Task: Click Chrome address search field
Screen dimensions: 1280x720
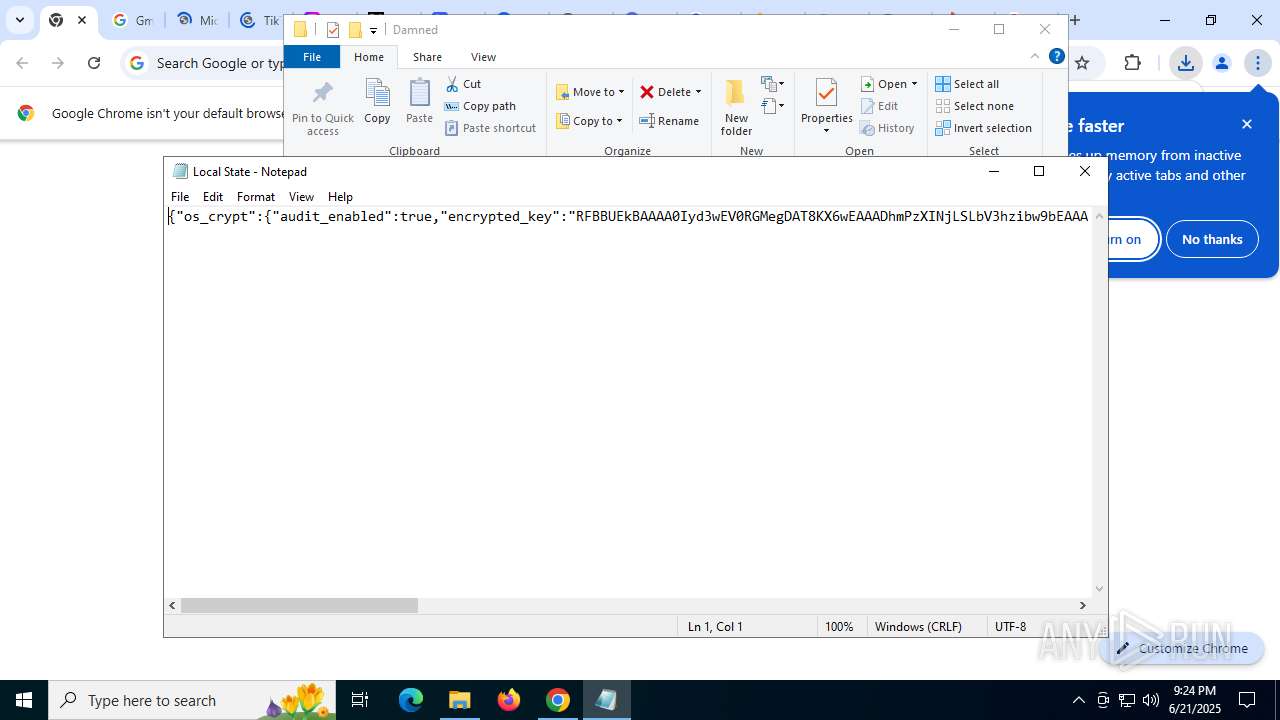Action: pos(220,63)
